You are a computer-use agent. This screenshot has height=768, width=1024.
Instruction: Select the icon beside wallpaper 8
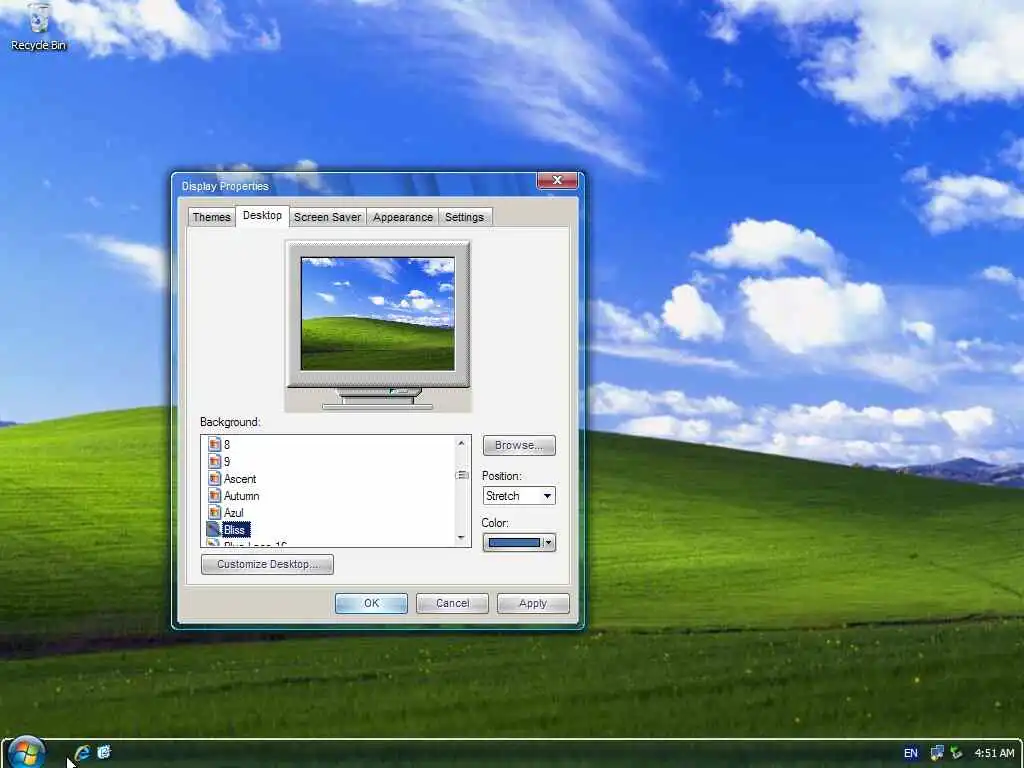tap(214, 444)
